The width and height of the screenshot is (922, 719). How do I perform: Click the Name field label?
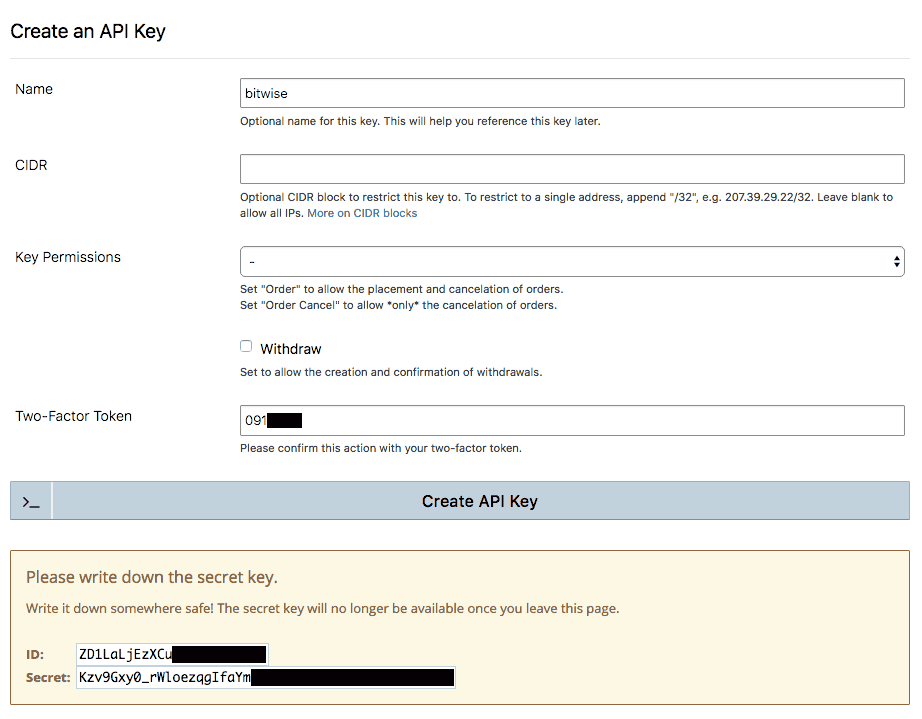[34, 89]
